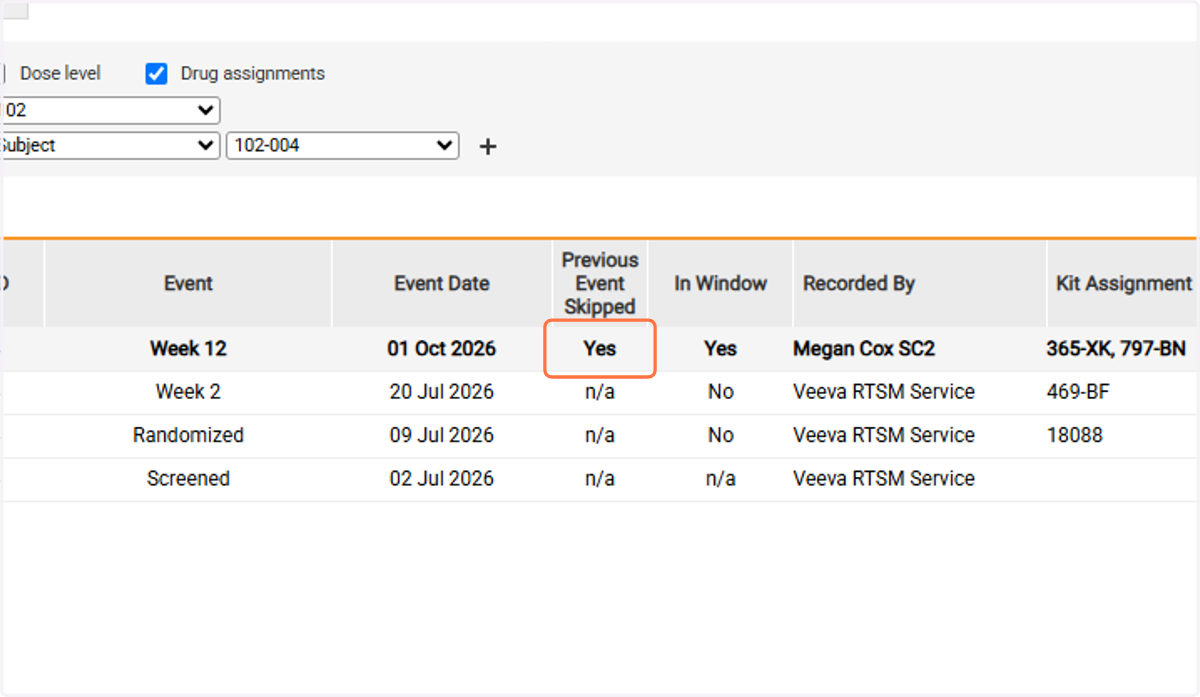Viewport: 1200px width, 697px height.
Task: Open the site dropdown showing 02
Action: pos(109,110)
